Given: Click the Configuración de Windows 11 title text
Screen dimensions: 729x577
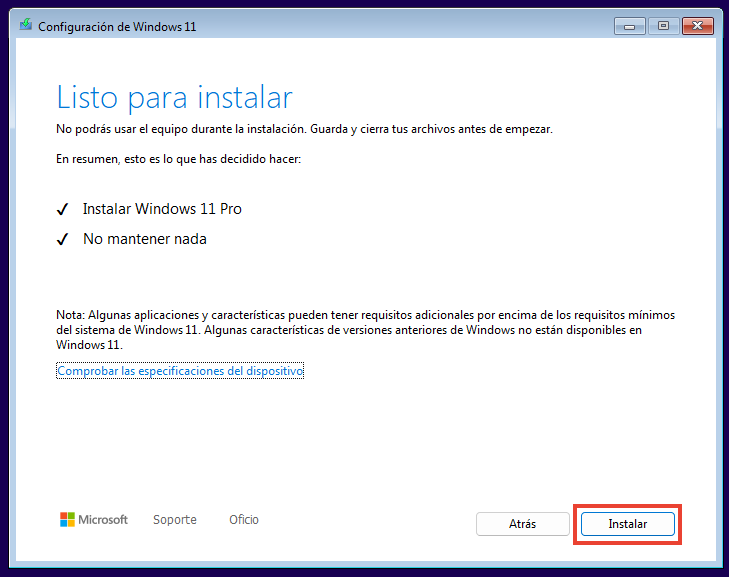Looking at the screenshot, I should click(x=117, y=26).
